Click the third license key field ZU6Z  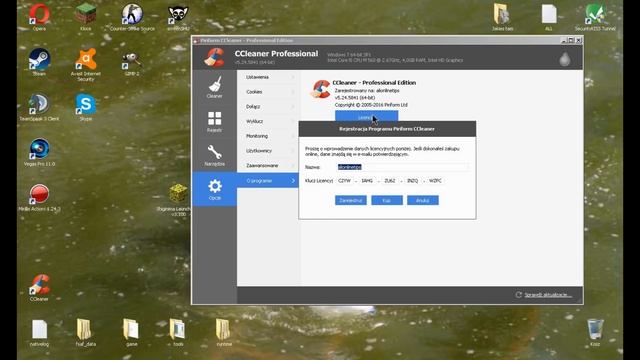point(390,181)
